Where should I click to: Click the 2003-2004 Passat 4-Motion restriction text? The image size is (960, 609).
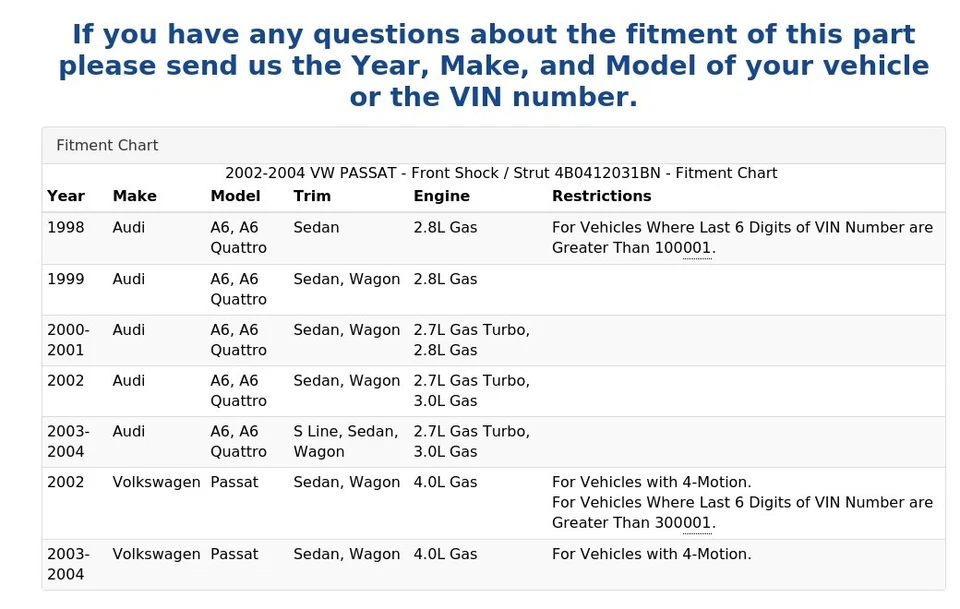click(651, 554)
